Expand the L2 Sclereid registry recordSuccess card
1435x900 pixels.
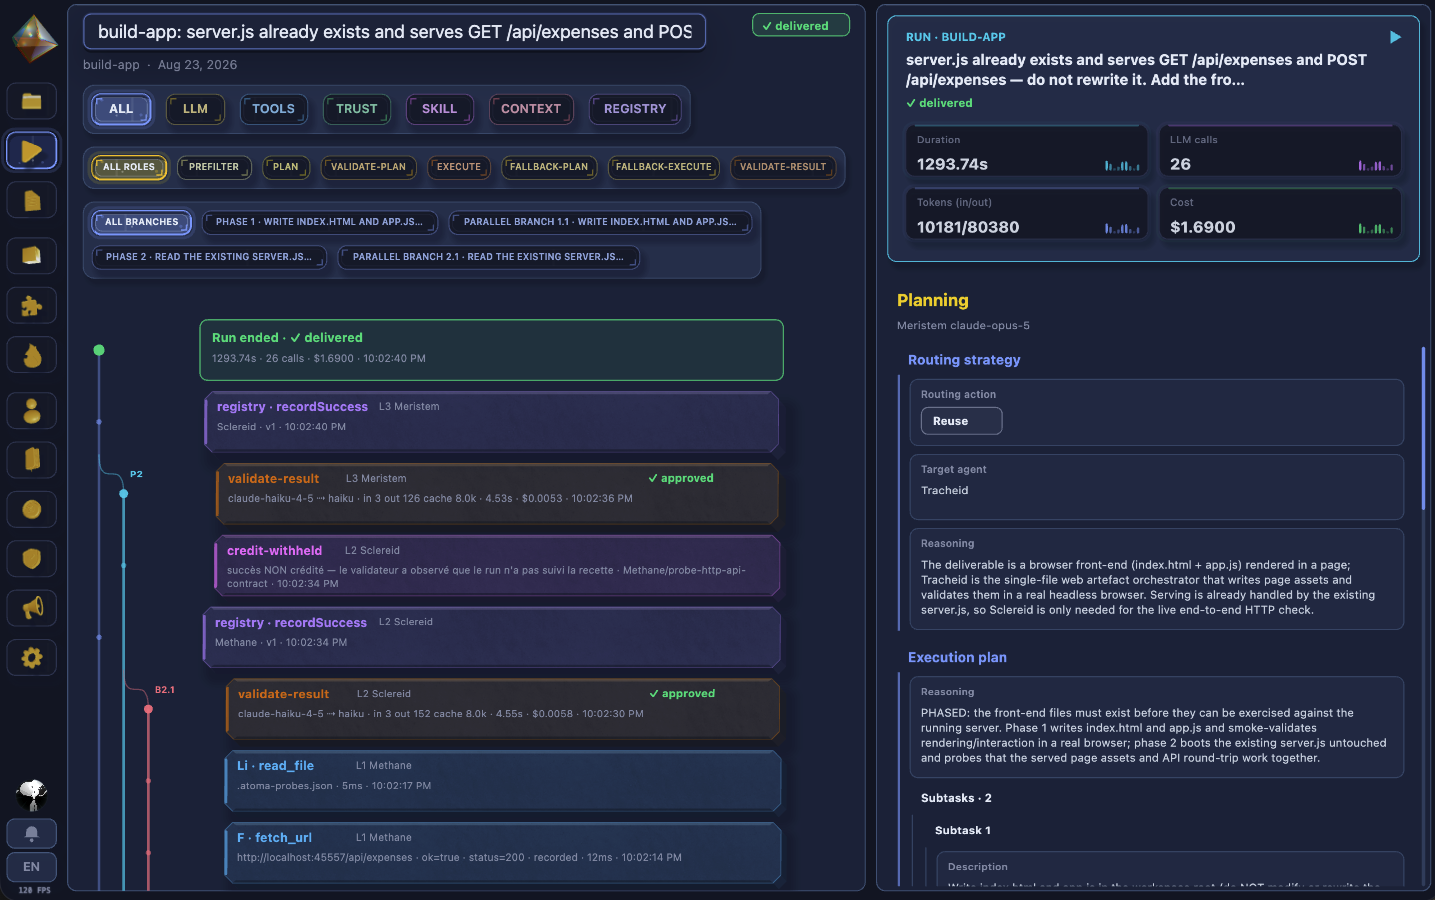click(x=491, y=637)
